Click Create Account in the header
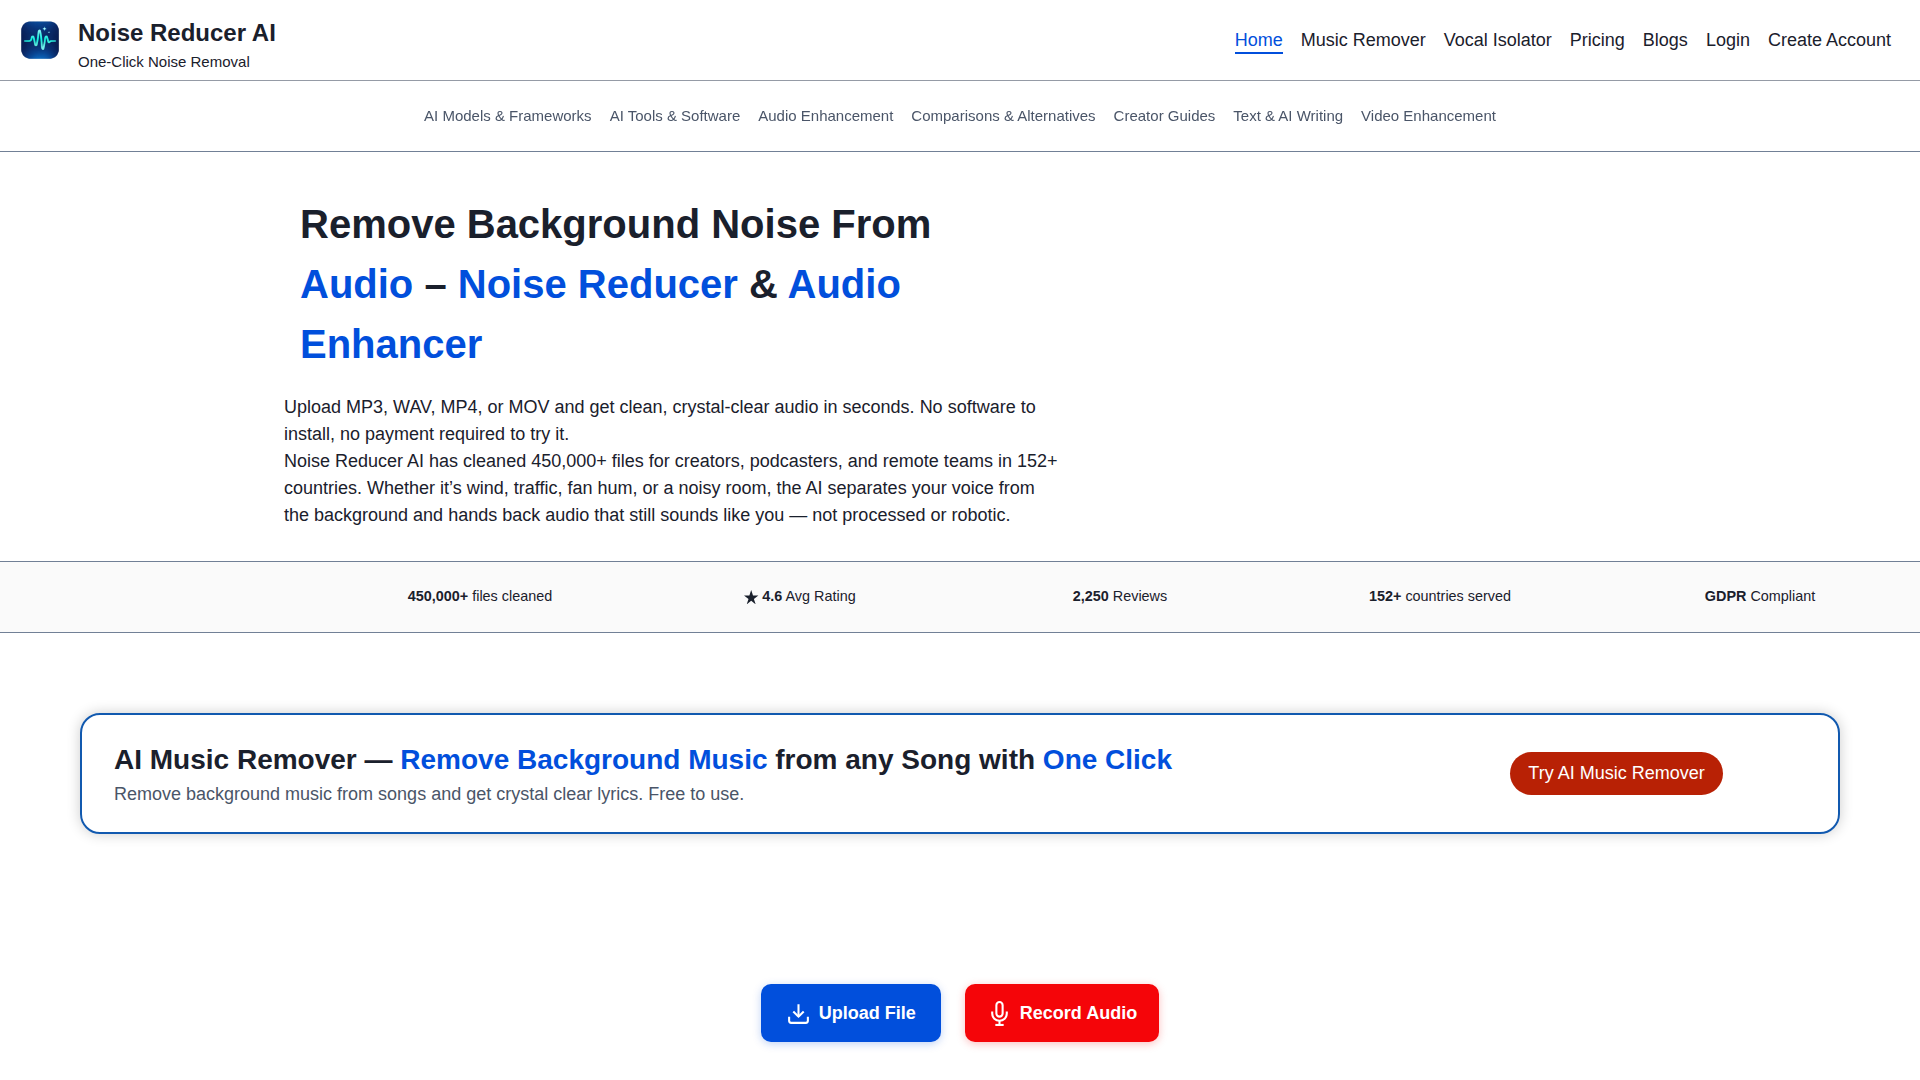 (x=1829, y=40)
